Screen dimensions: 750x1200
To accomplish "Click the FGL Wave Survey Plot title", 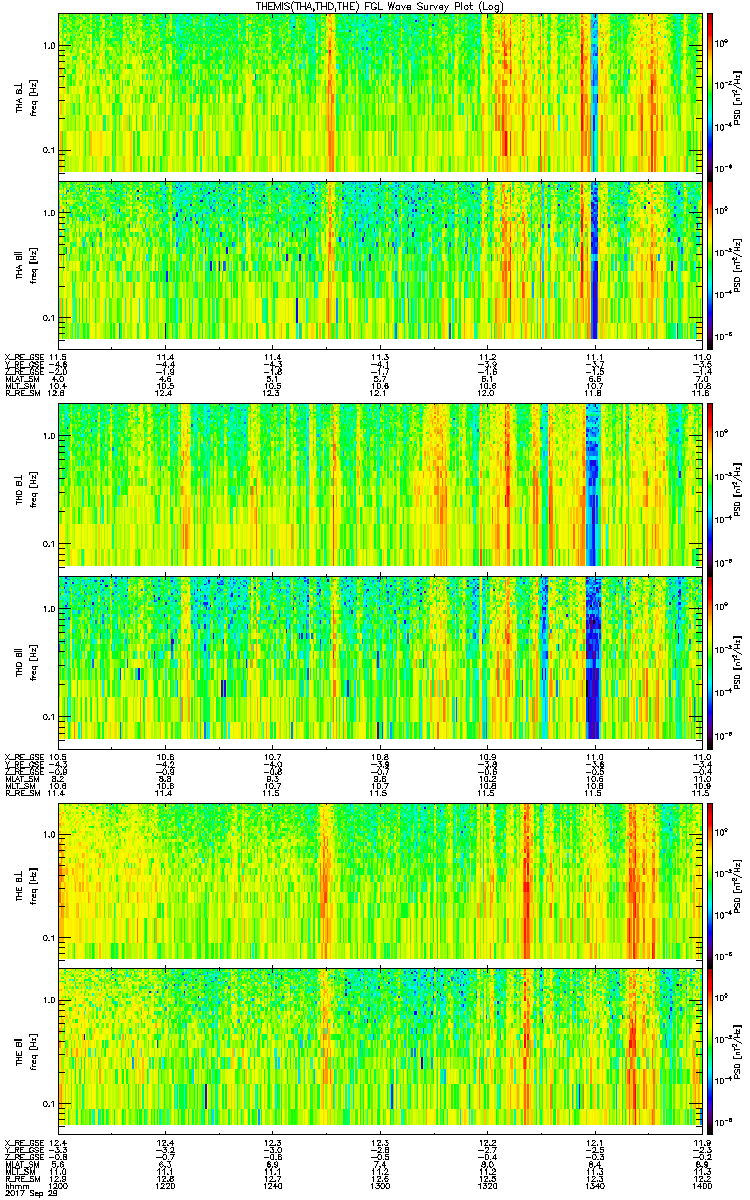I will (x=381, y=6).
